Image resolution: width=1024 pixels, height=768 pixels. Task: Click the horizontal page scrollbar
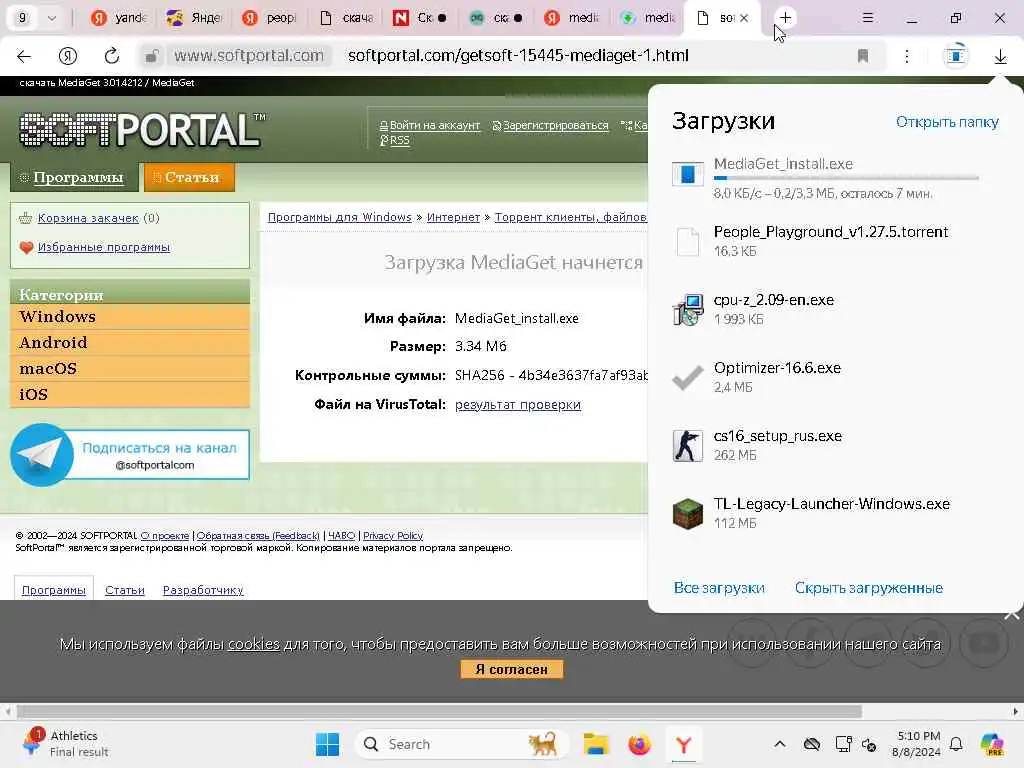(439, 712)
